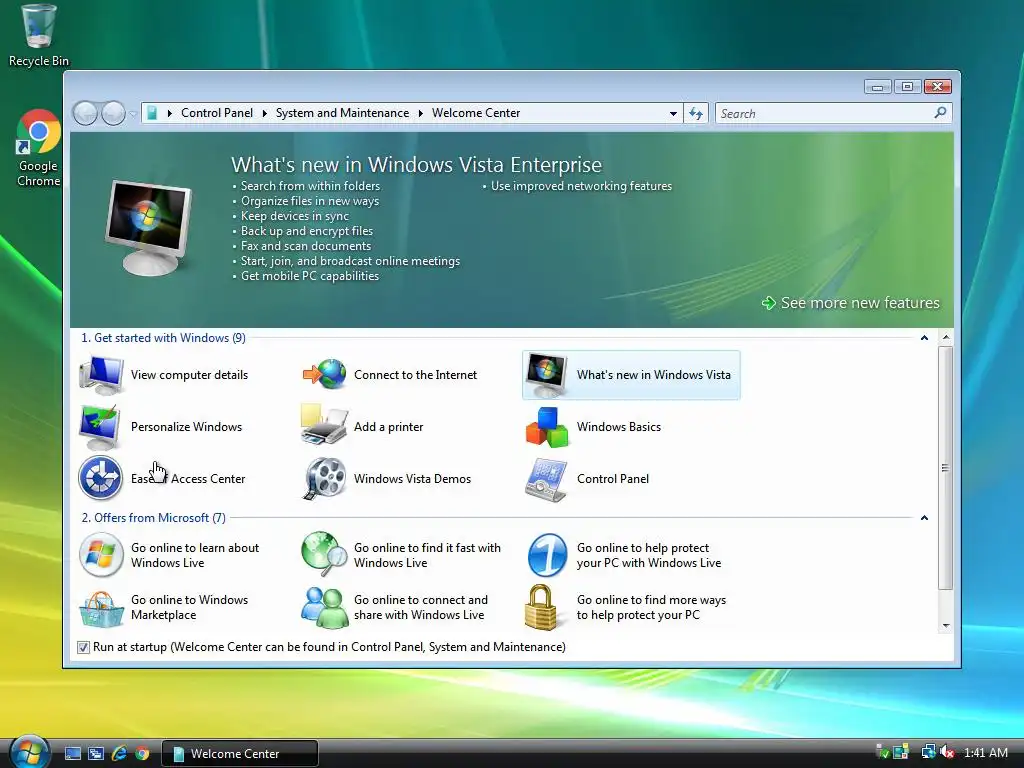The image size is (1024, 768).
Task: Click vertical scrollbar down arrow
Action: (x=946, y=626)
